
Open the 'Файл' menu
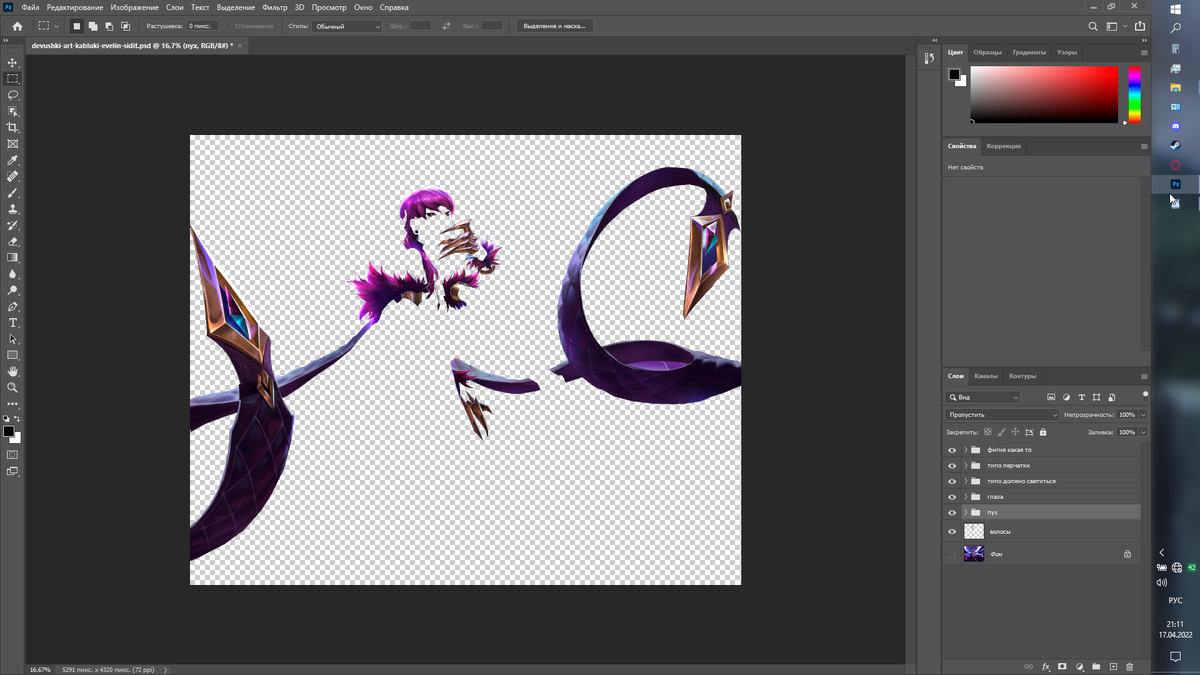click(x=30, y=7)
